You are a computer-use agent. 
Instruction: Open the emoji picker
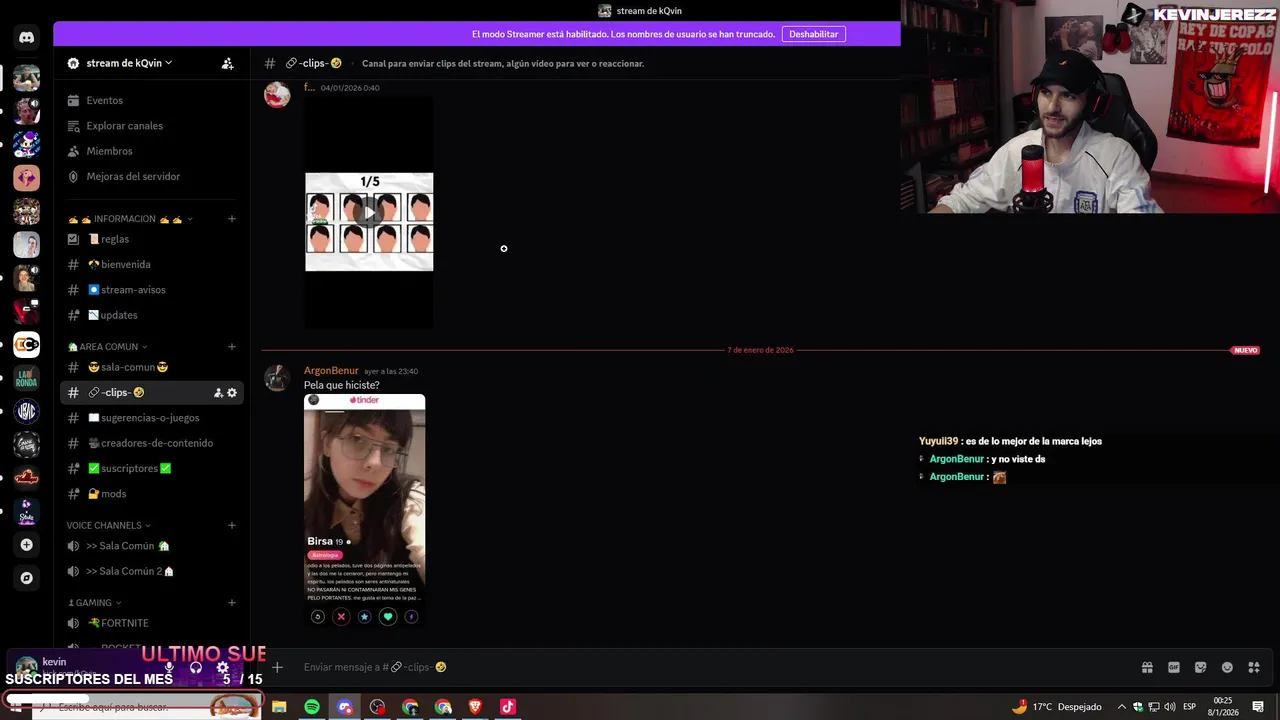[x=1227, y=667]
